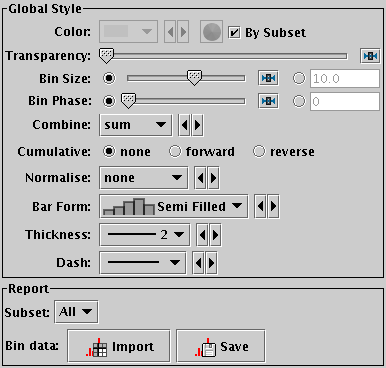Click the Bin Phase value field showing 0
The width and height of the screenshot is (386, 368).
345,101
